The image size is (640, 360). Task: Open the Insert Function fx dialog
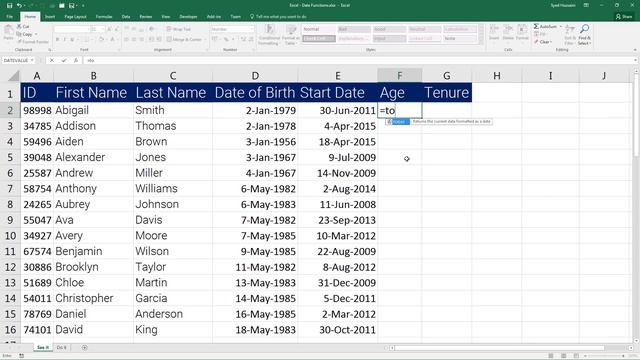[x=76, y=60]
